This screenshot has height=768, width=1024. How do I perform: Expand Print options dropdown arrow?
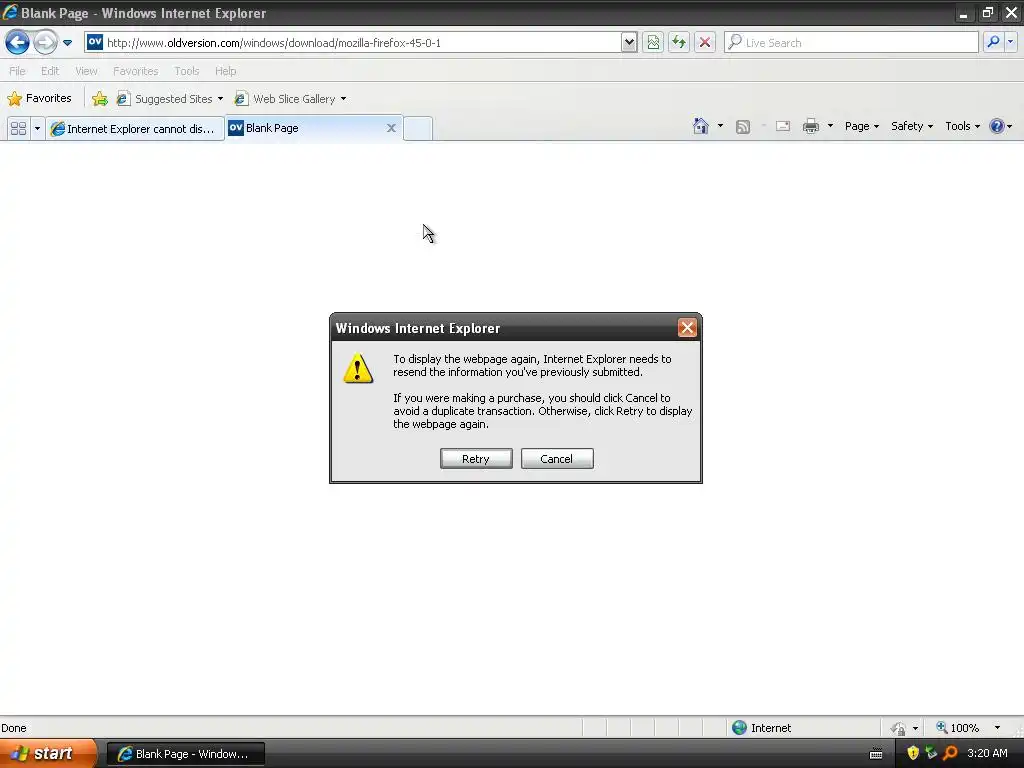pyautogui.click(x=830, y=126)
